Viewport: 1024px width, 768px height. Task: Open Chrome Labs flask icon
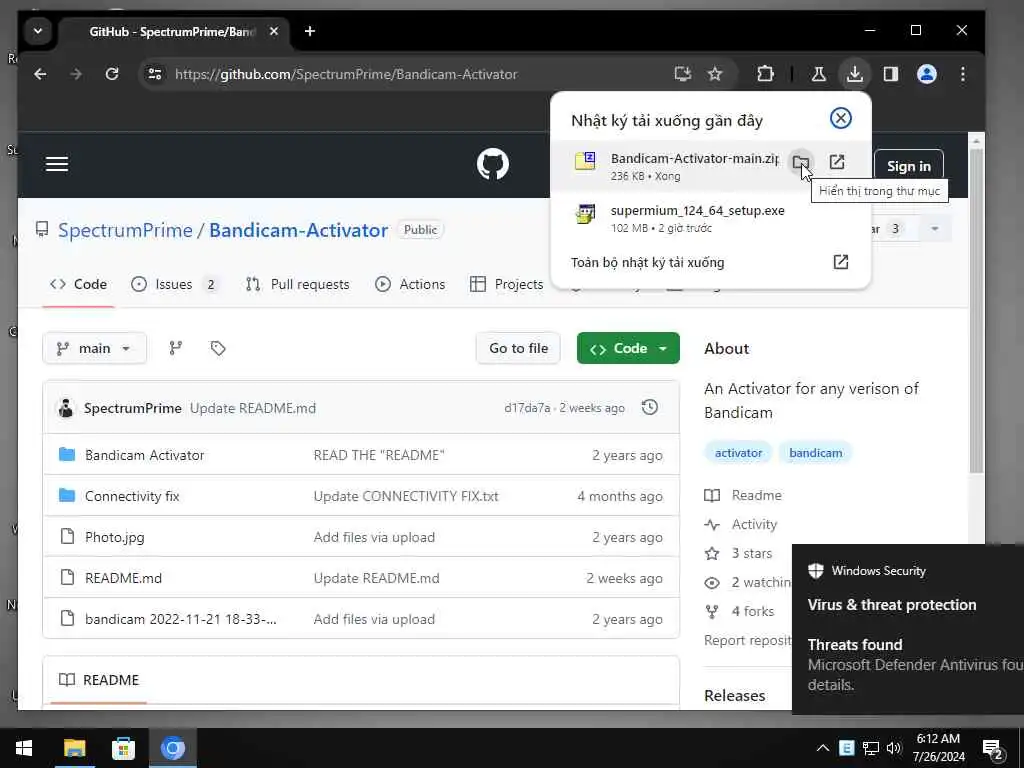tap(818, 74)
